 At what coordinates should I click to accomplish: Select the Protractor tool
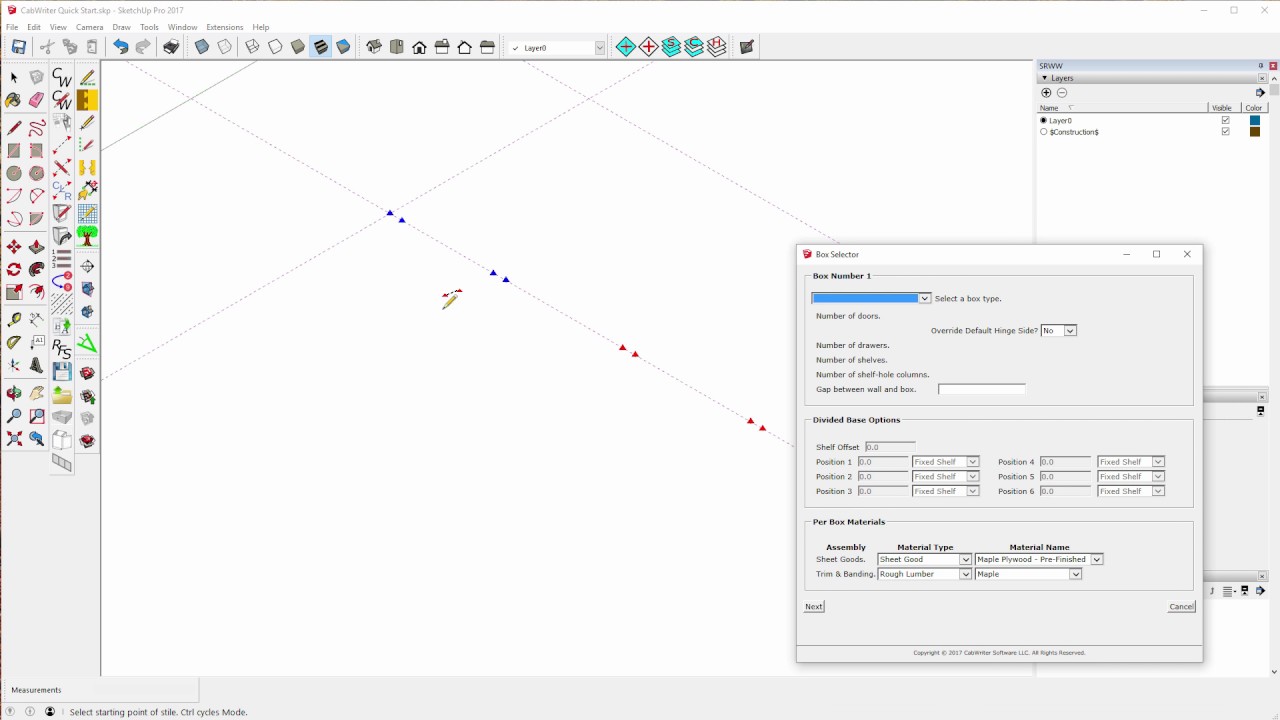14,343
